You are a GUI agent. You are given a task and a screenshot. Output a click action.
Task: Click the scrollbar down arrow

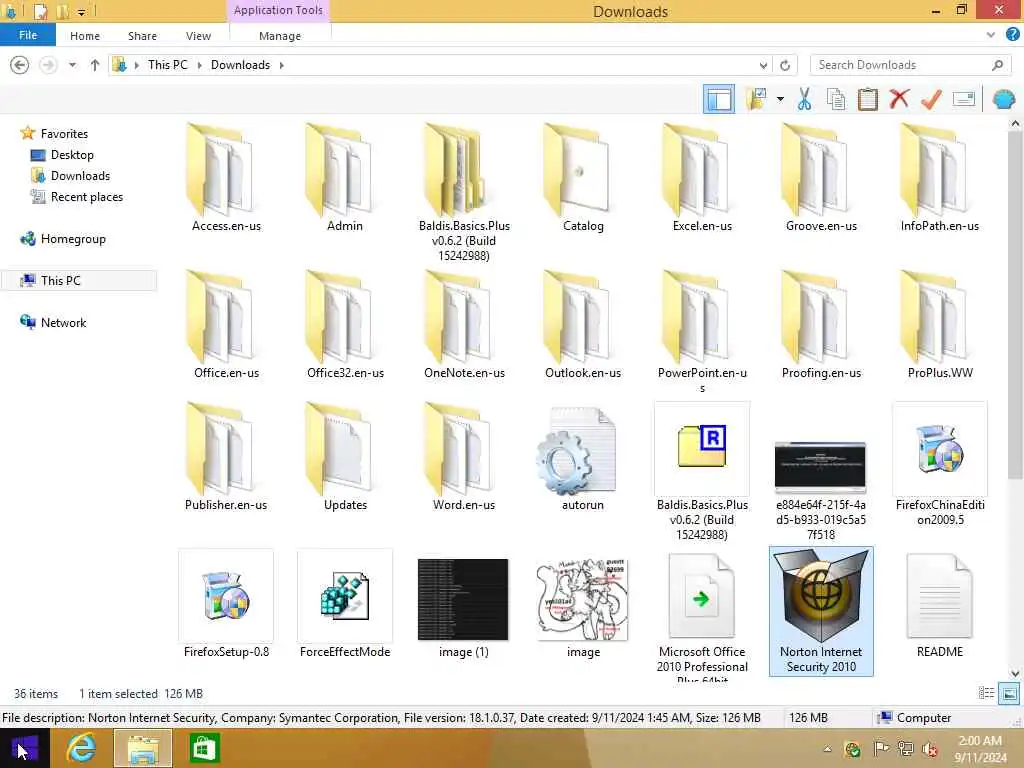coord(1015,673)
